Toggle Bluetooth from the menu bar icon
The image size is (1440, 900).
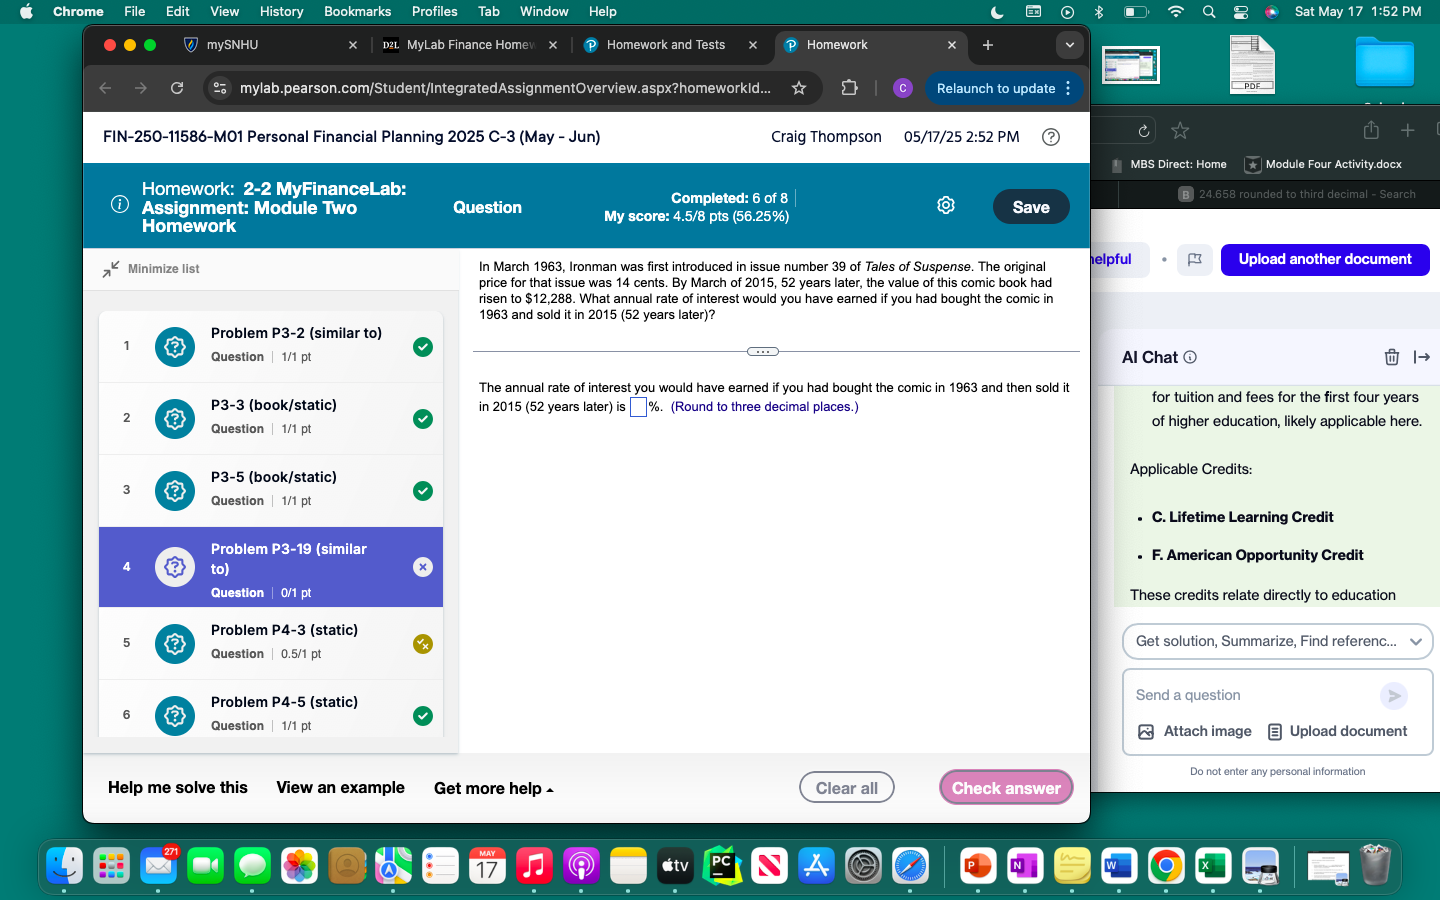pyautogui.click(x=1099, y=12)
